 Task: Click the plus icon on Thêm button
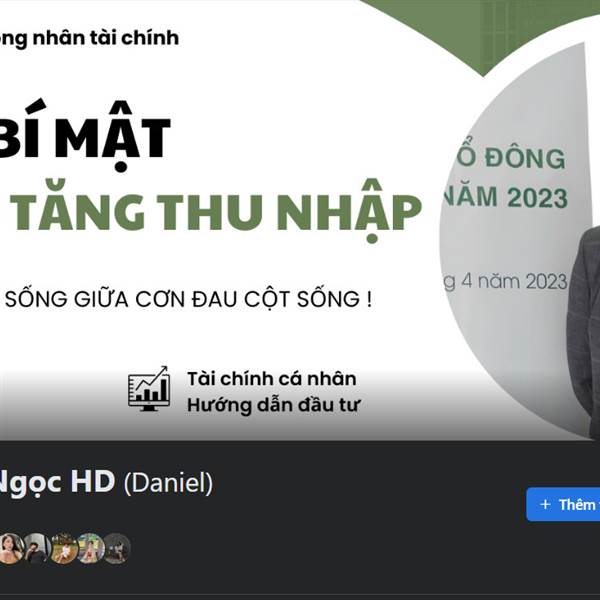coord(545,504)
